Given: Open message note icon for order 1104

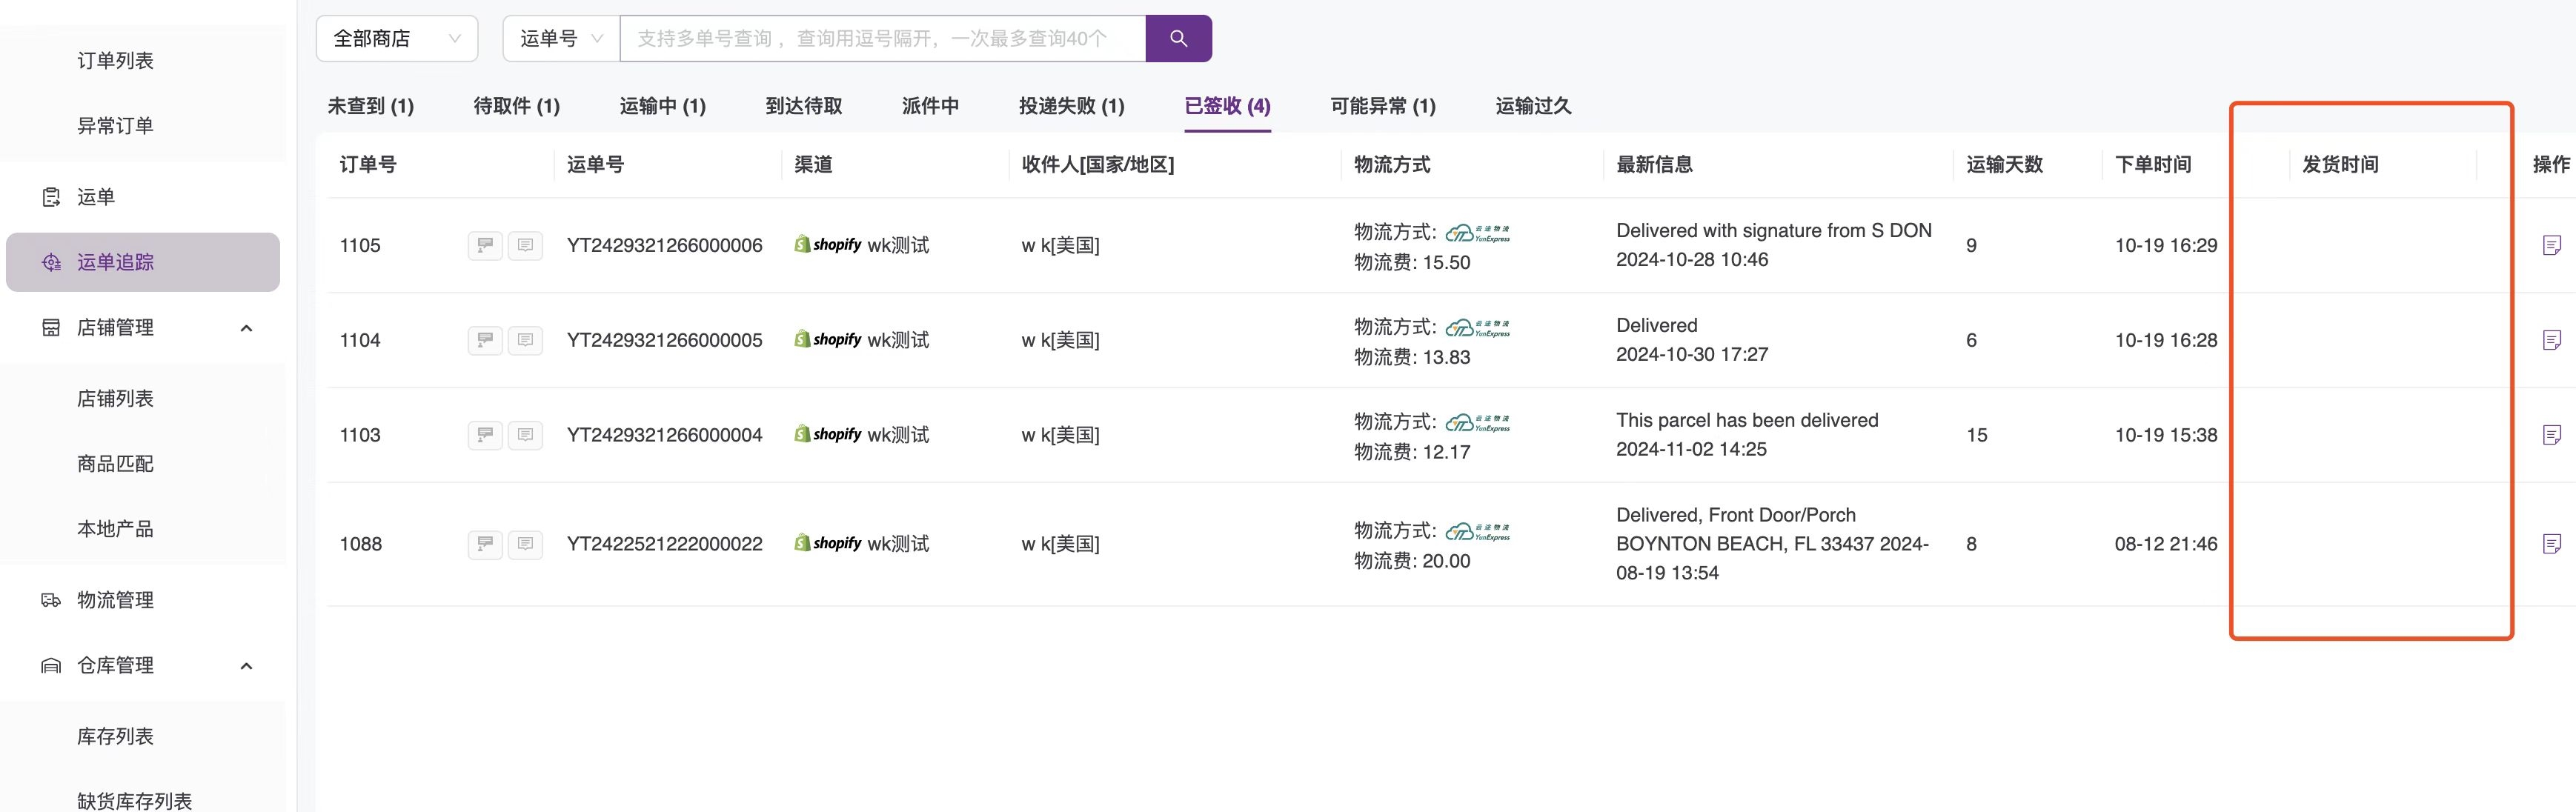Looking at the screenshot, I should pyautogui.click(x=525, y=340).
